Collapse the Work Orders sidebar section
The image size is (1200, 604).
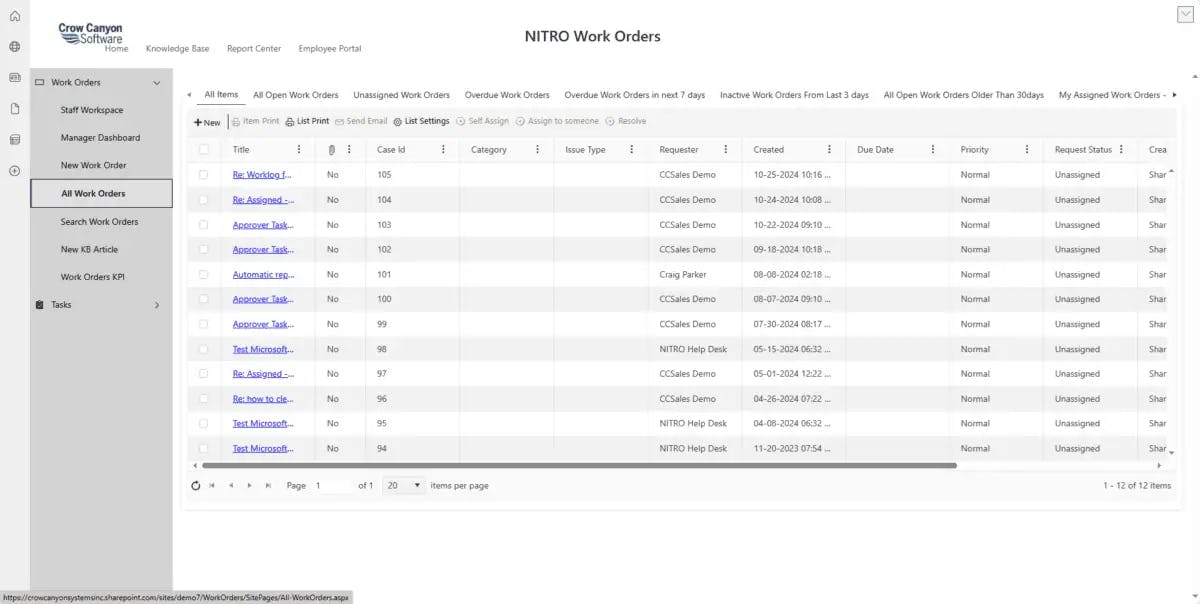(x=156, y=81)
